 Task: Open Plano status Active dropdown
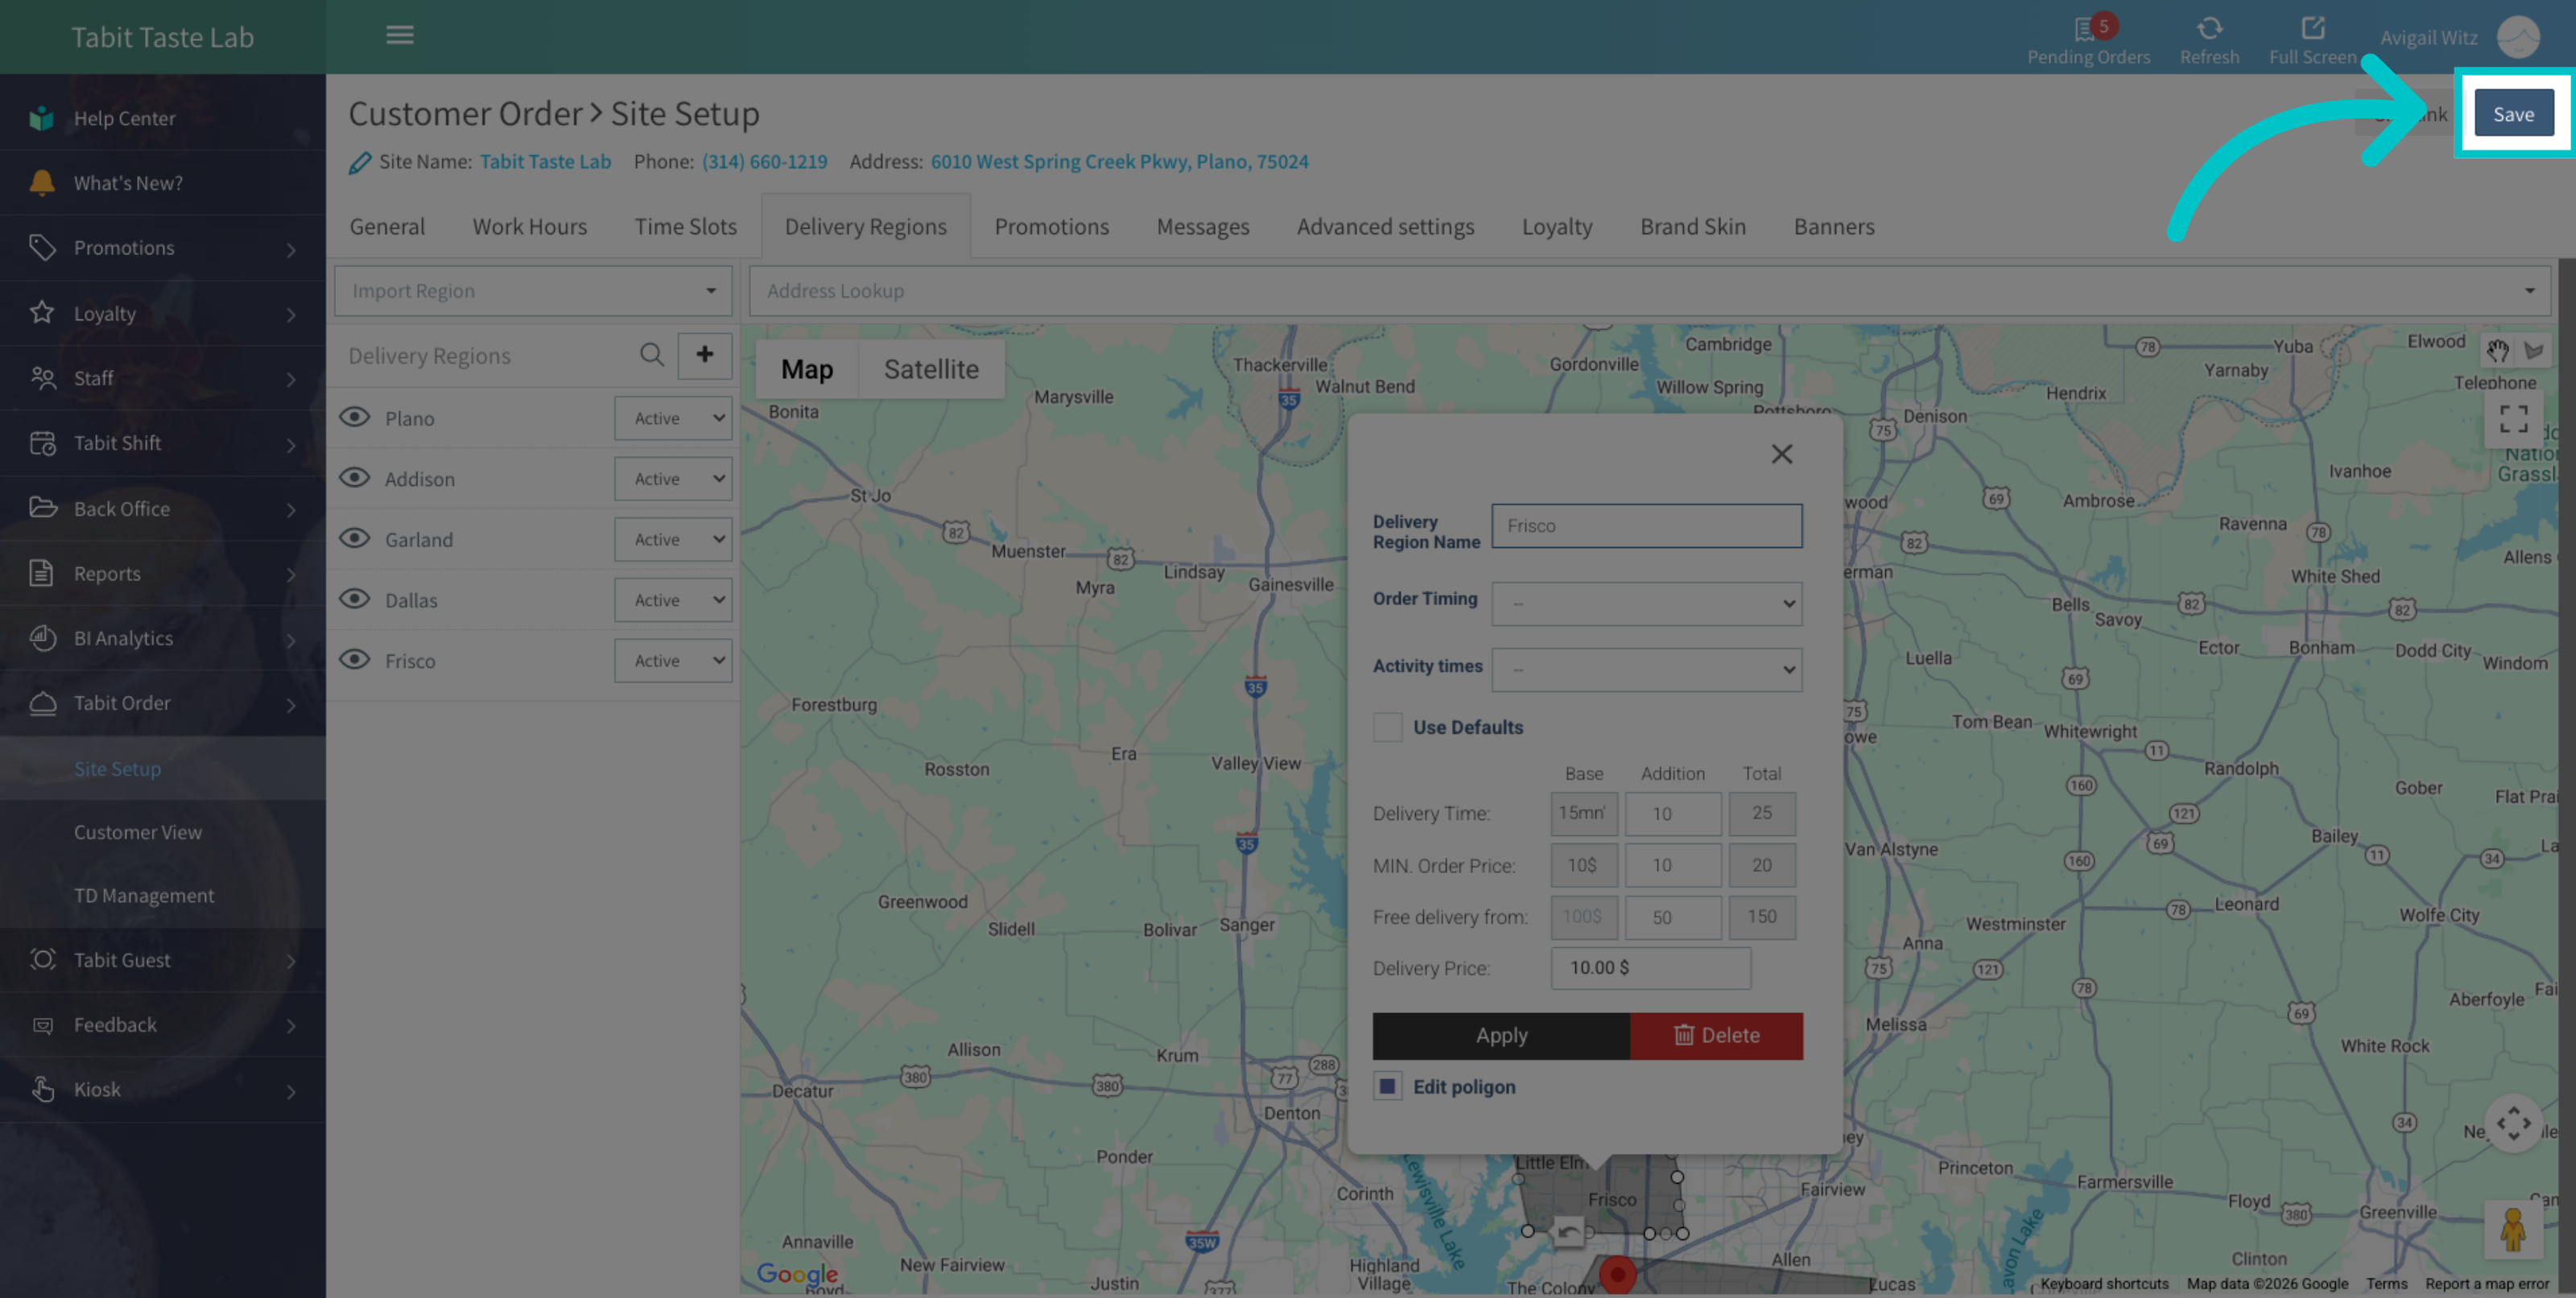click(673, 418)
